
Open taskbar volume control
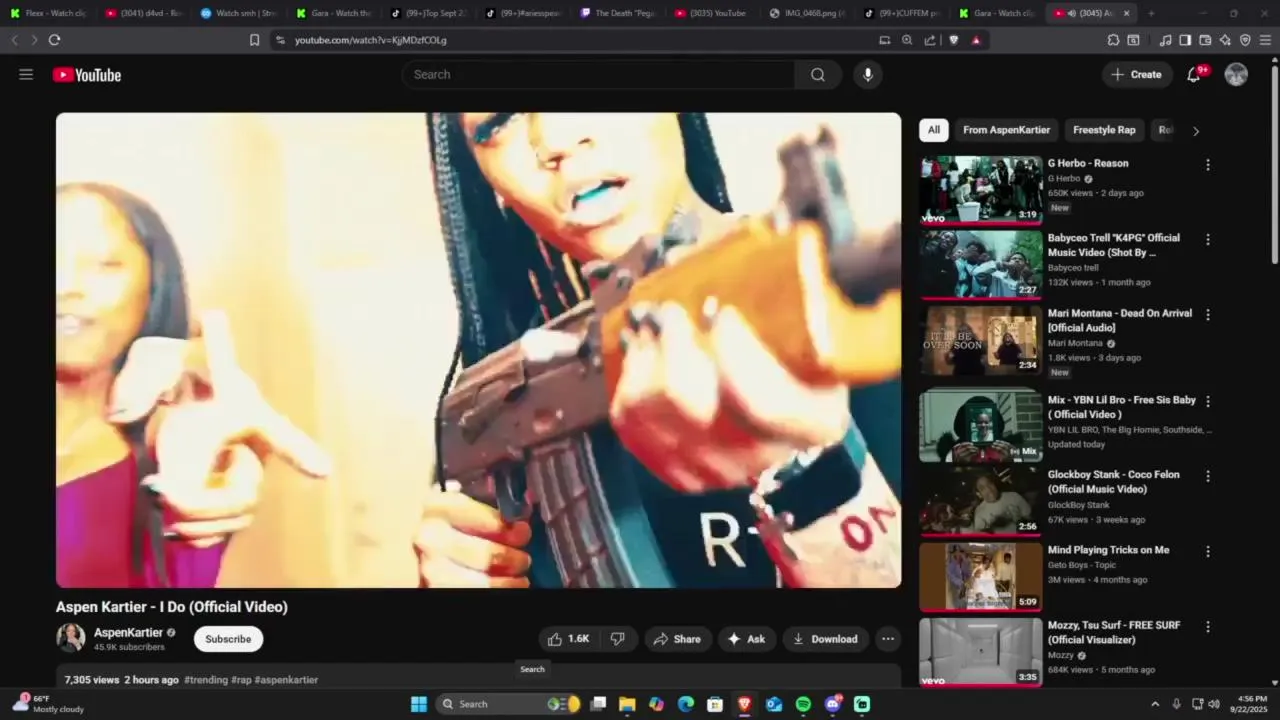1214,704
